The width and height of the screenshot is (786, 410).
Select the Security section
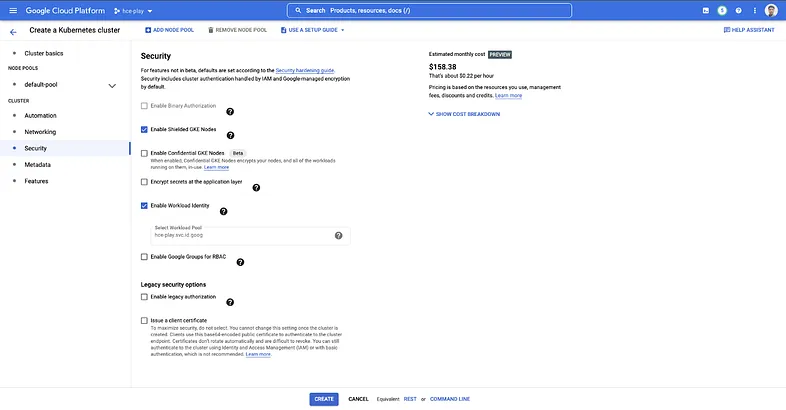(x=36, y=148)
